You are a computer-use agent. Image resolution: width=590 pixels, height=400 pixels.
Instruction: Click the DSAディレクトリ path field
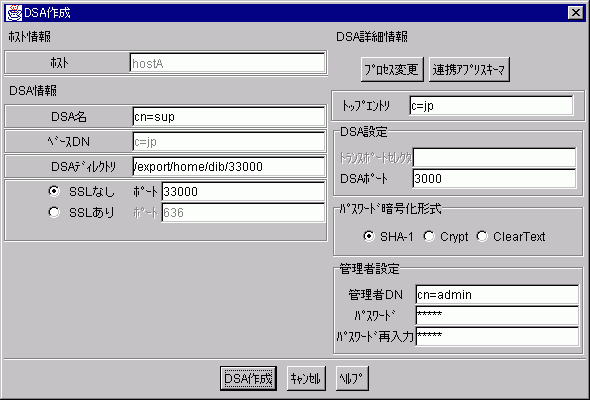(x=229, y=167)
